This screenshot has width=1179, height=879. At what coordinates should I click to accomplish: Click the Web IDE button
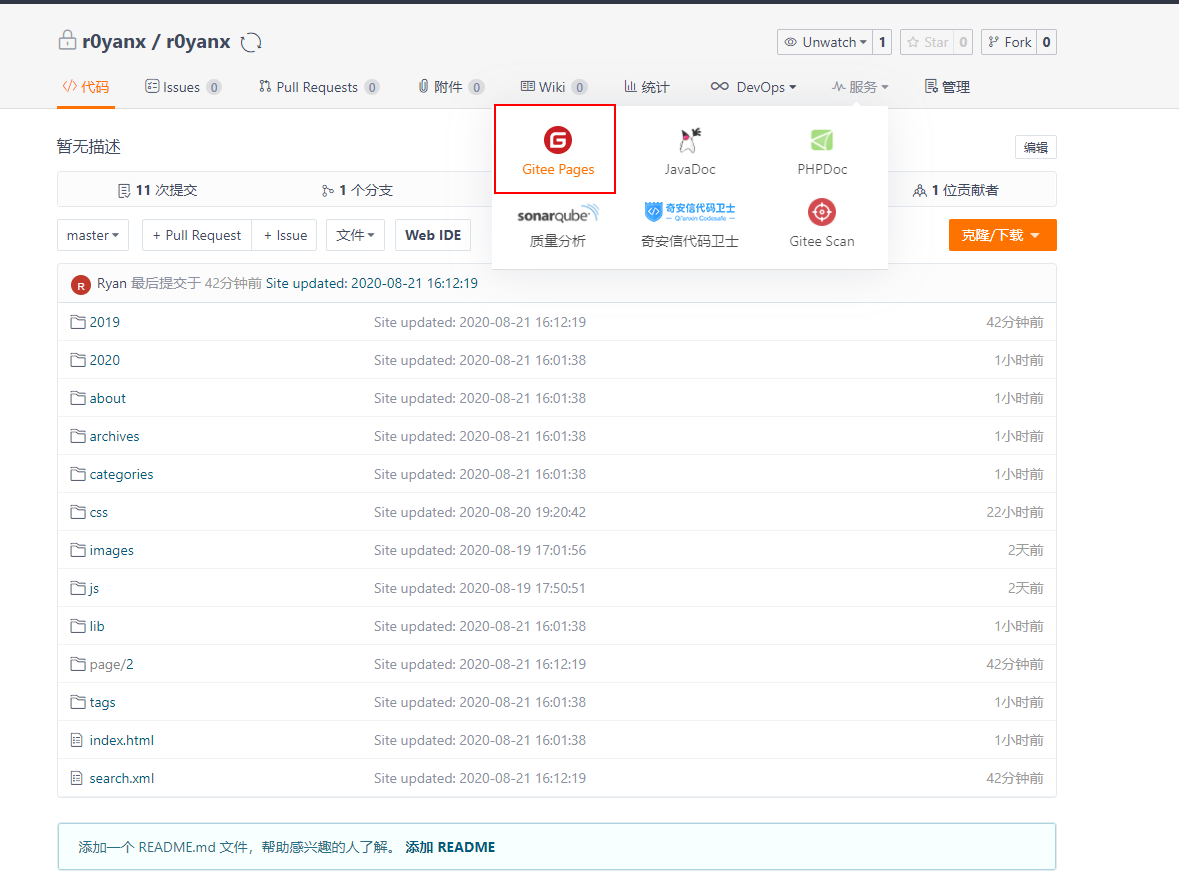coord(433,235)
